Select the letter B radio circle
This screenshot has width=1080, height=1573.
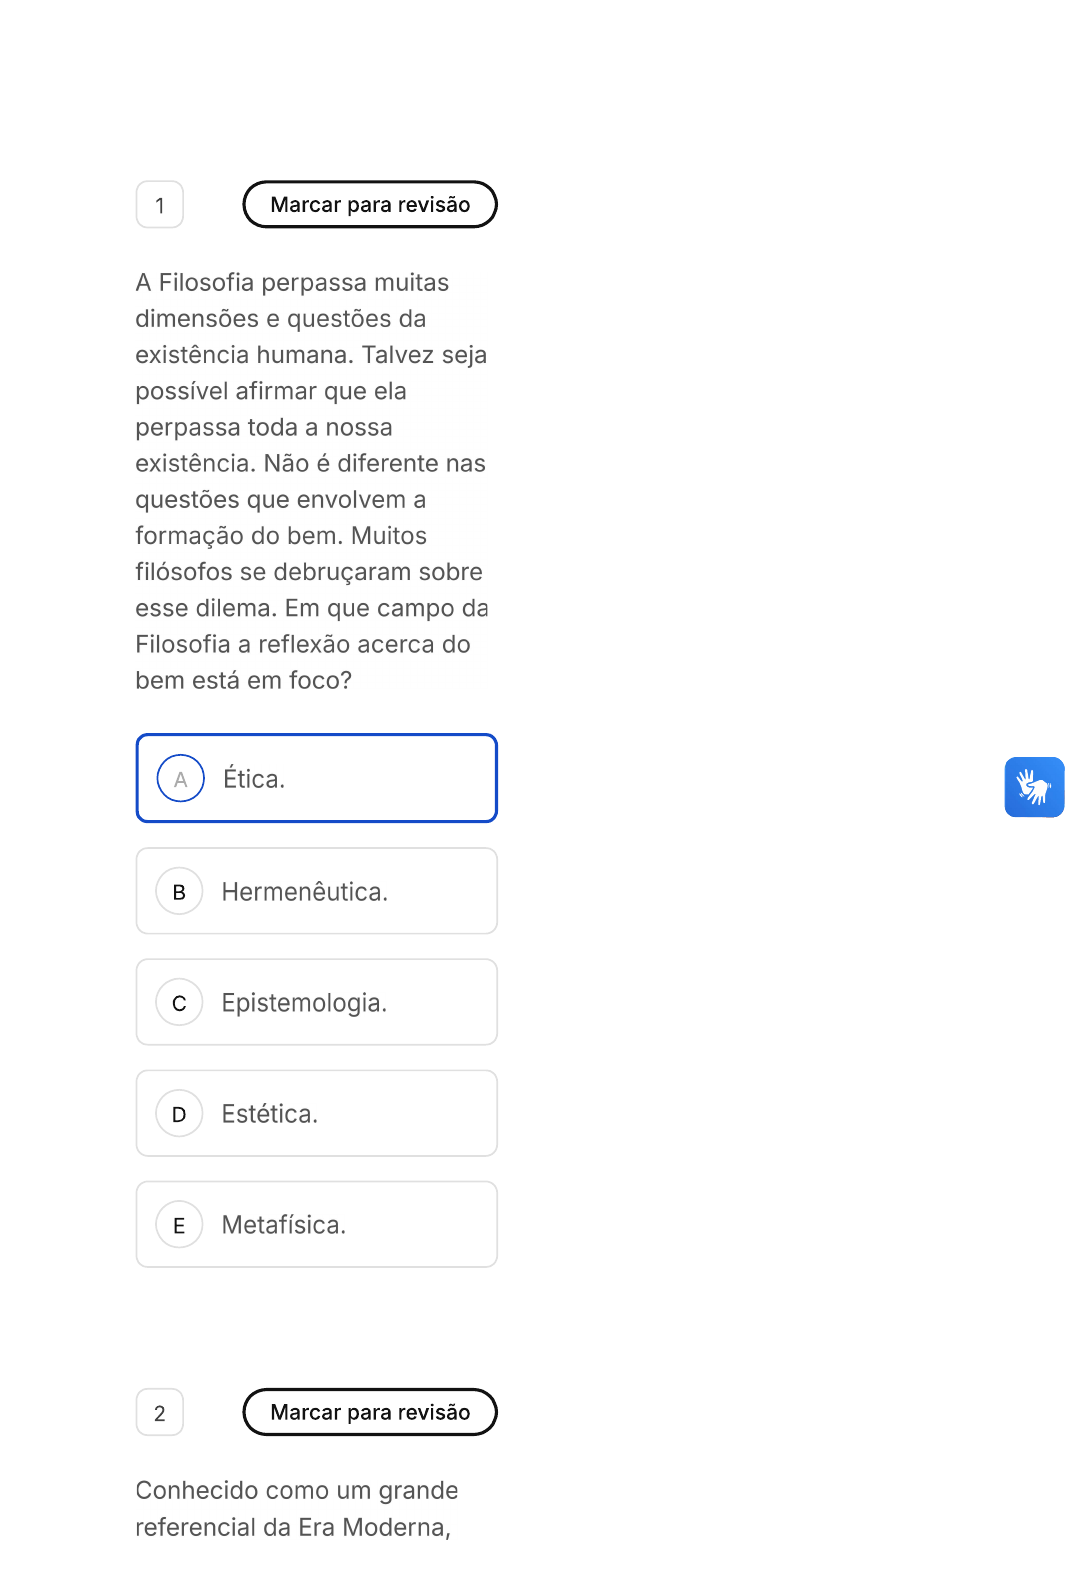[180, 892]
